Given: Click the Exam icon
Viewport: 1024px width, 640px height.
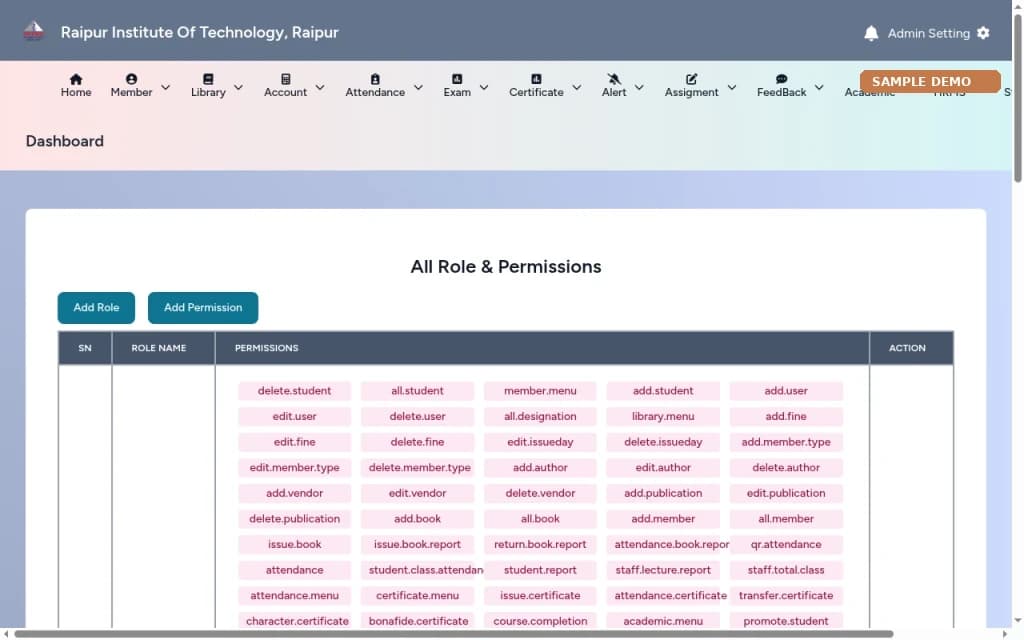Looking at the screenshot, I should pyautogui.click(x=457, y=79).
